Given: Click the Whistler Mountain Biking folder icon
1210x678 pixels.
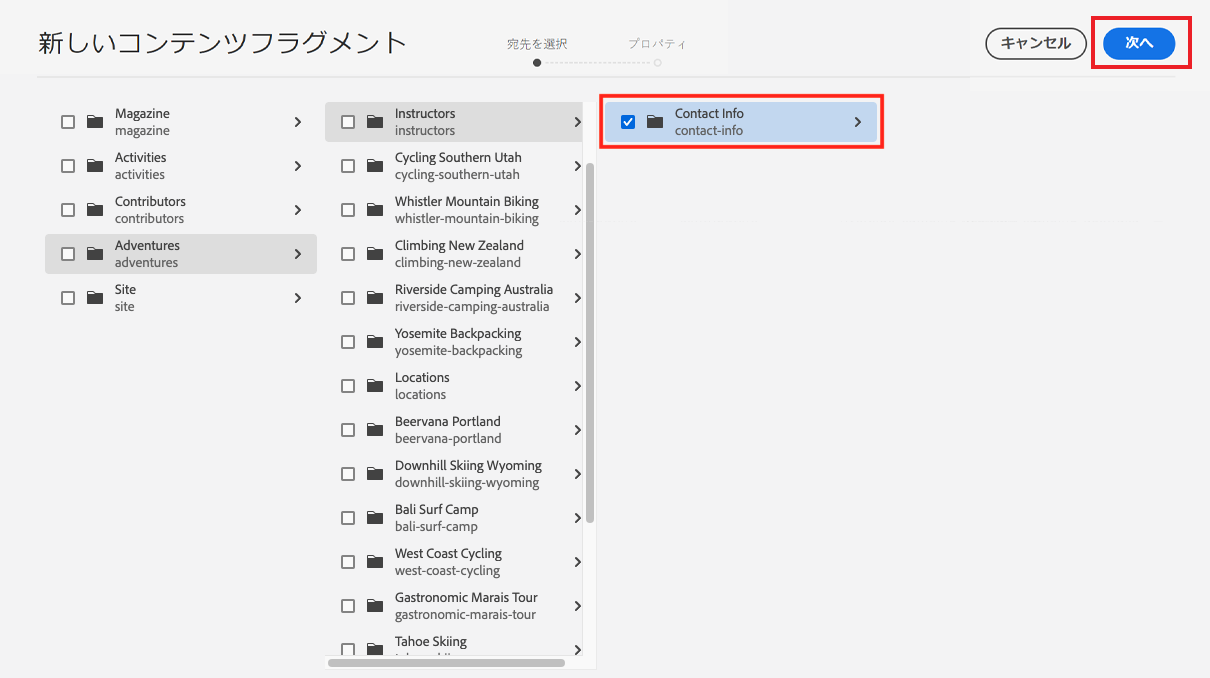Looking at the screenshot, I should coord(375,210).
